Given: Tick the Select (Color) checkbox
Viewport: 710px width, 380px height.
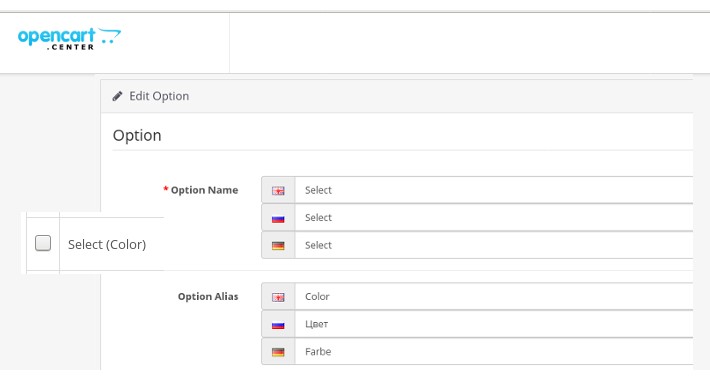Looking at the screenshot, I should pyautogui.click(x=43, y=243).
